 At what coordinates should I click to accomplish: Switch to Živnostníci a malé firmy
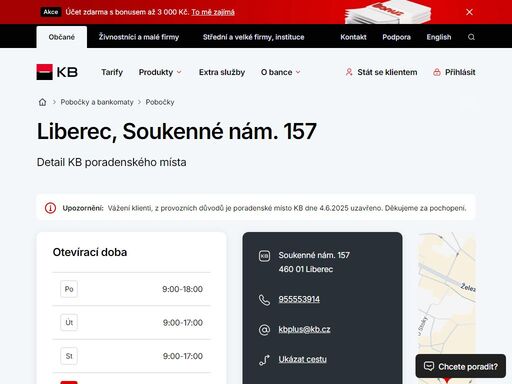(x=139, y=37)
